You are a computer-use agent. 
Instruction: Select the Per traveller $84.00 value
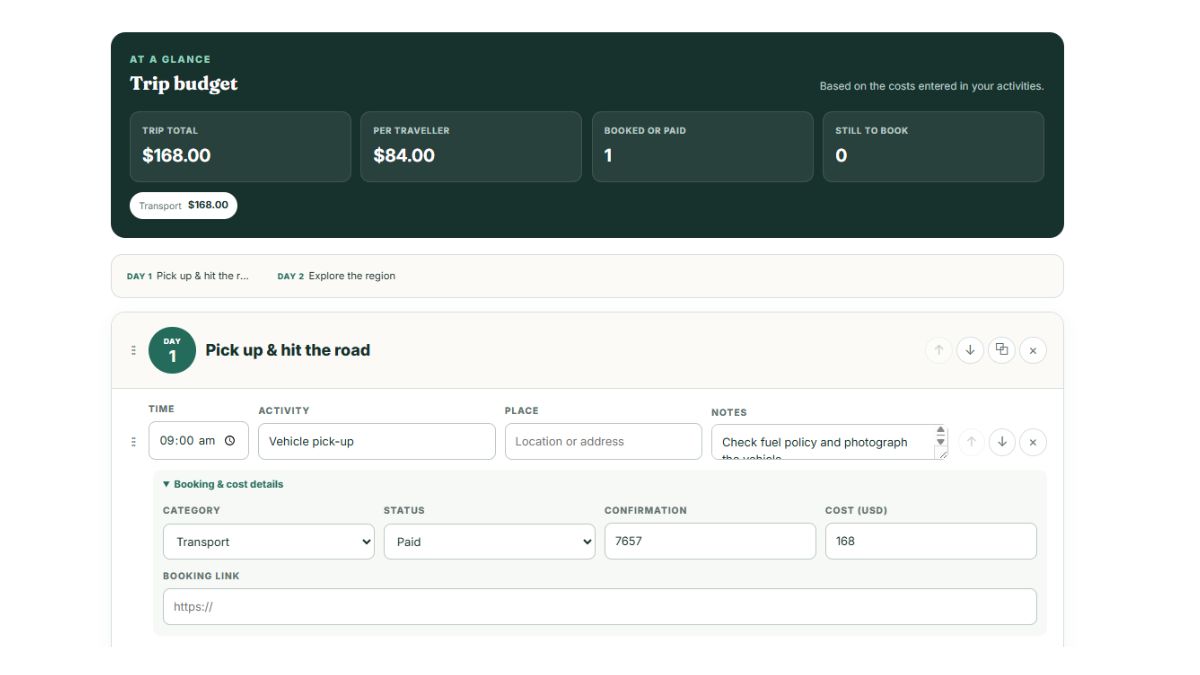tap(404, 155)
